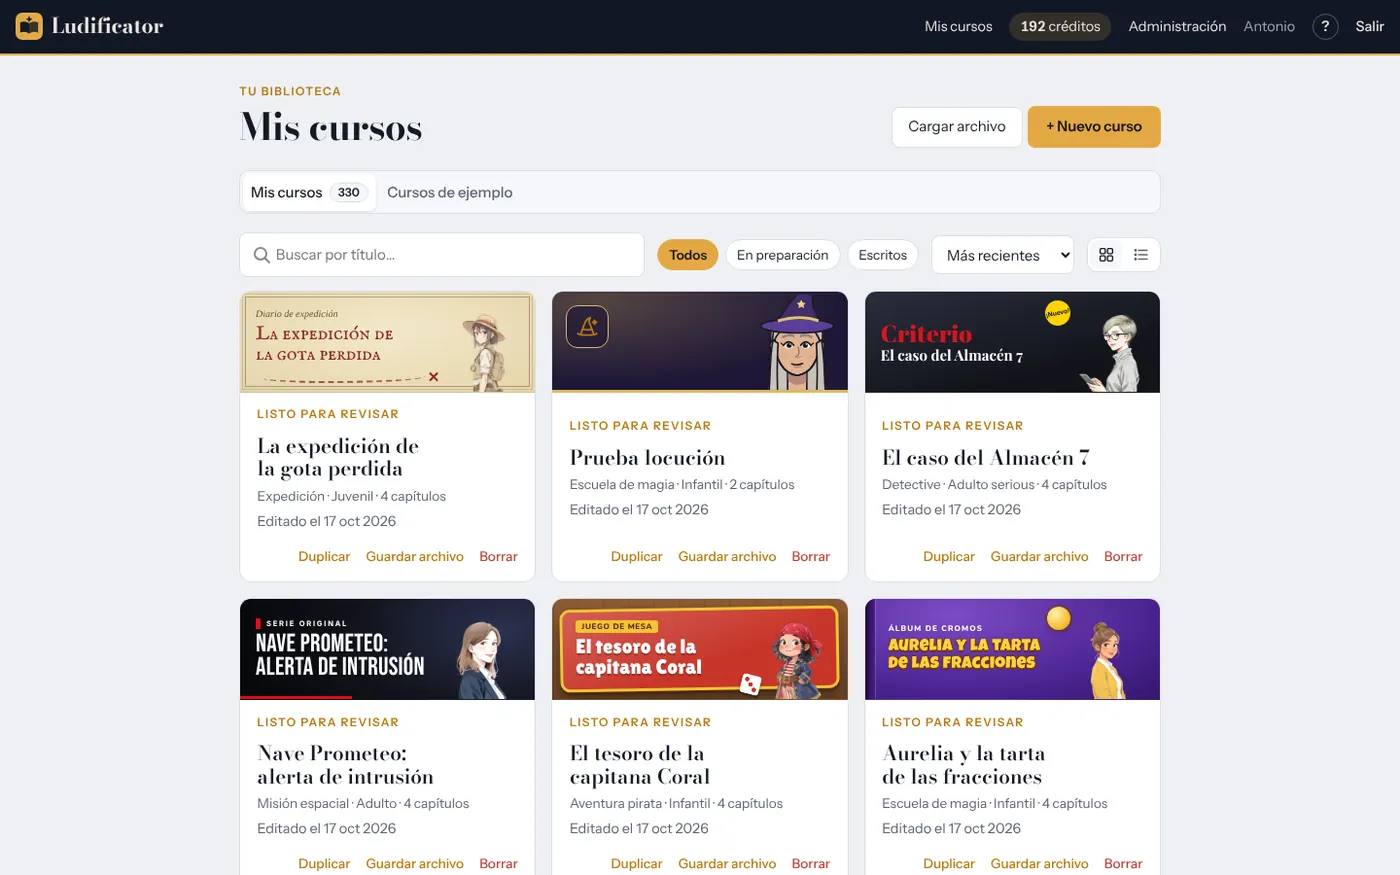Duplicate El caso del Almacén 7
The height and width of the screenshot is (875, 1400).
949,556
